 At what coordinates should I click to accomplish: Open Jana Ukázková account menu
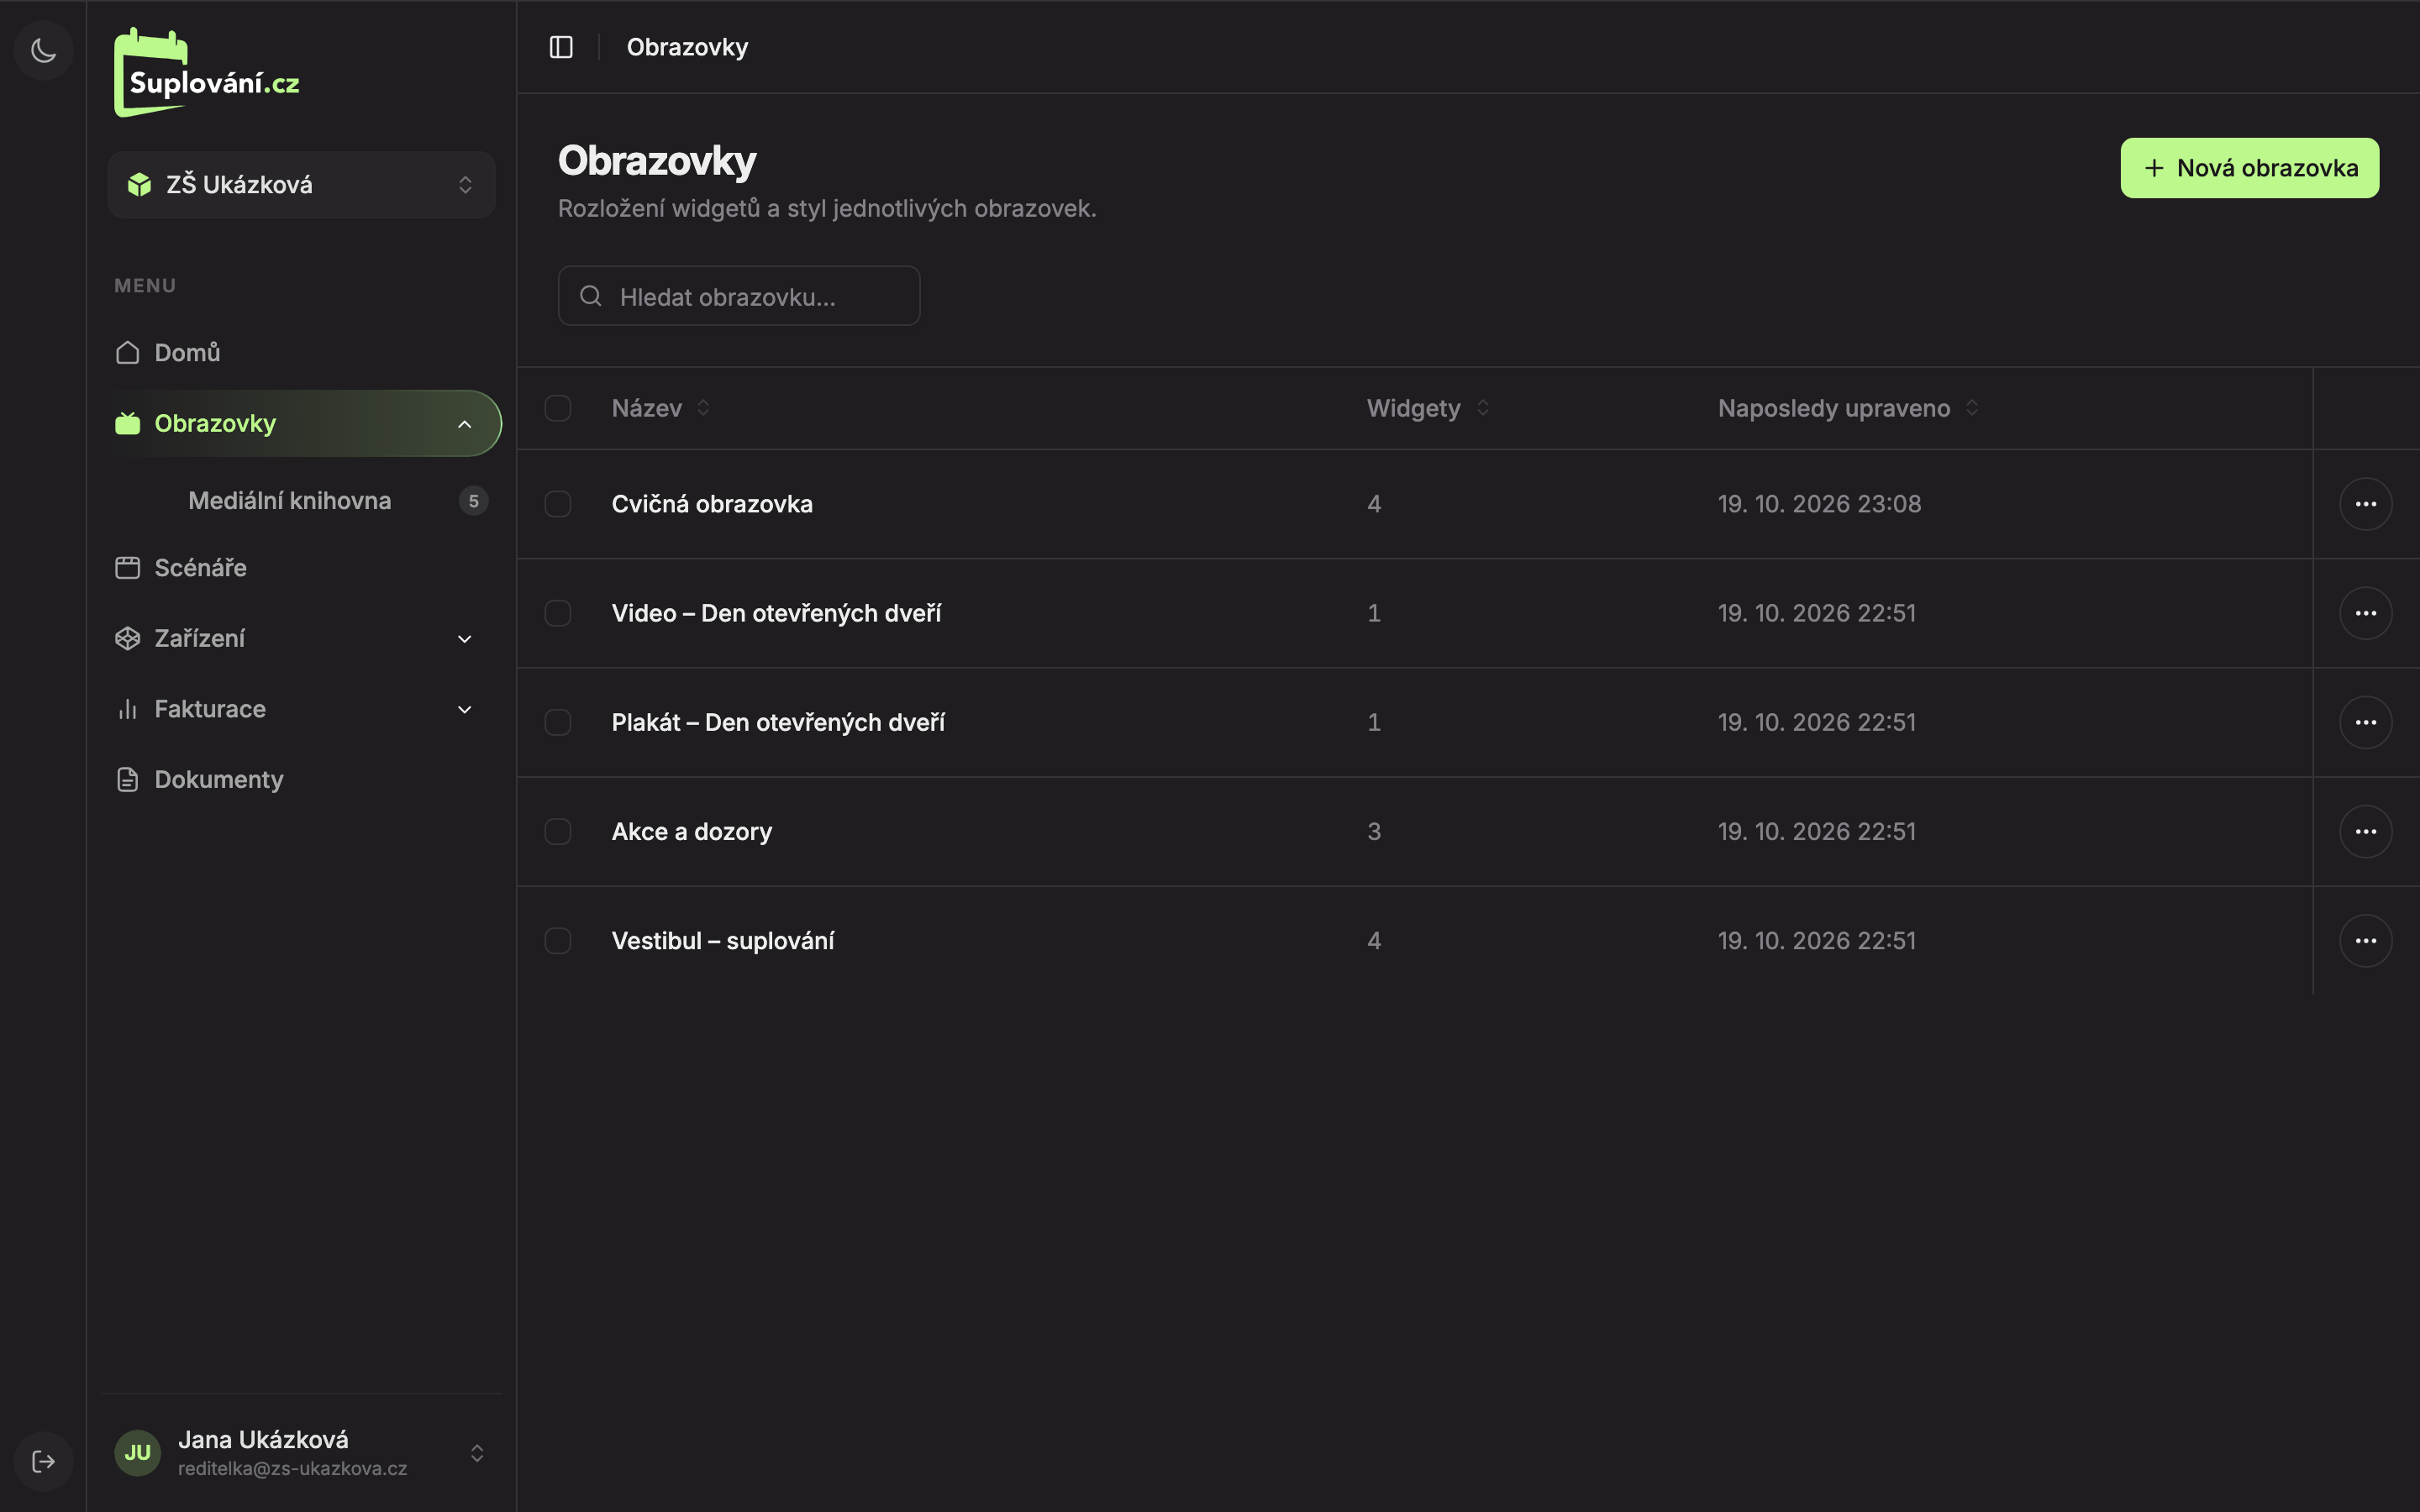301,1452
